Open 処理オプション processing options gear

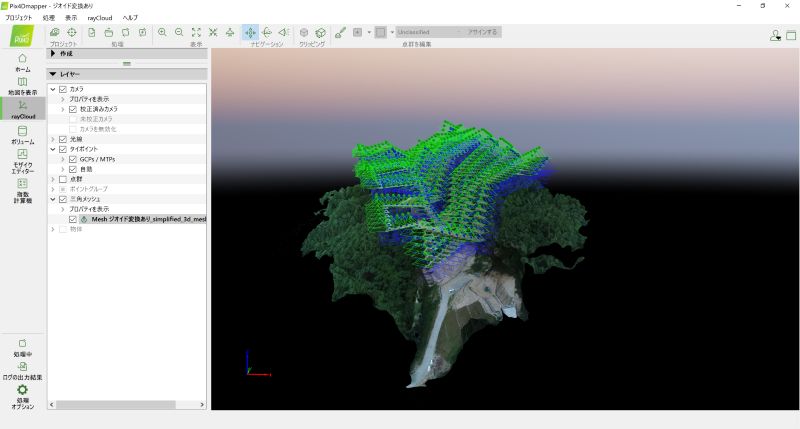click(22, 394)
